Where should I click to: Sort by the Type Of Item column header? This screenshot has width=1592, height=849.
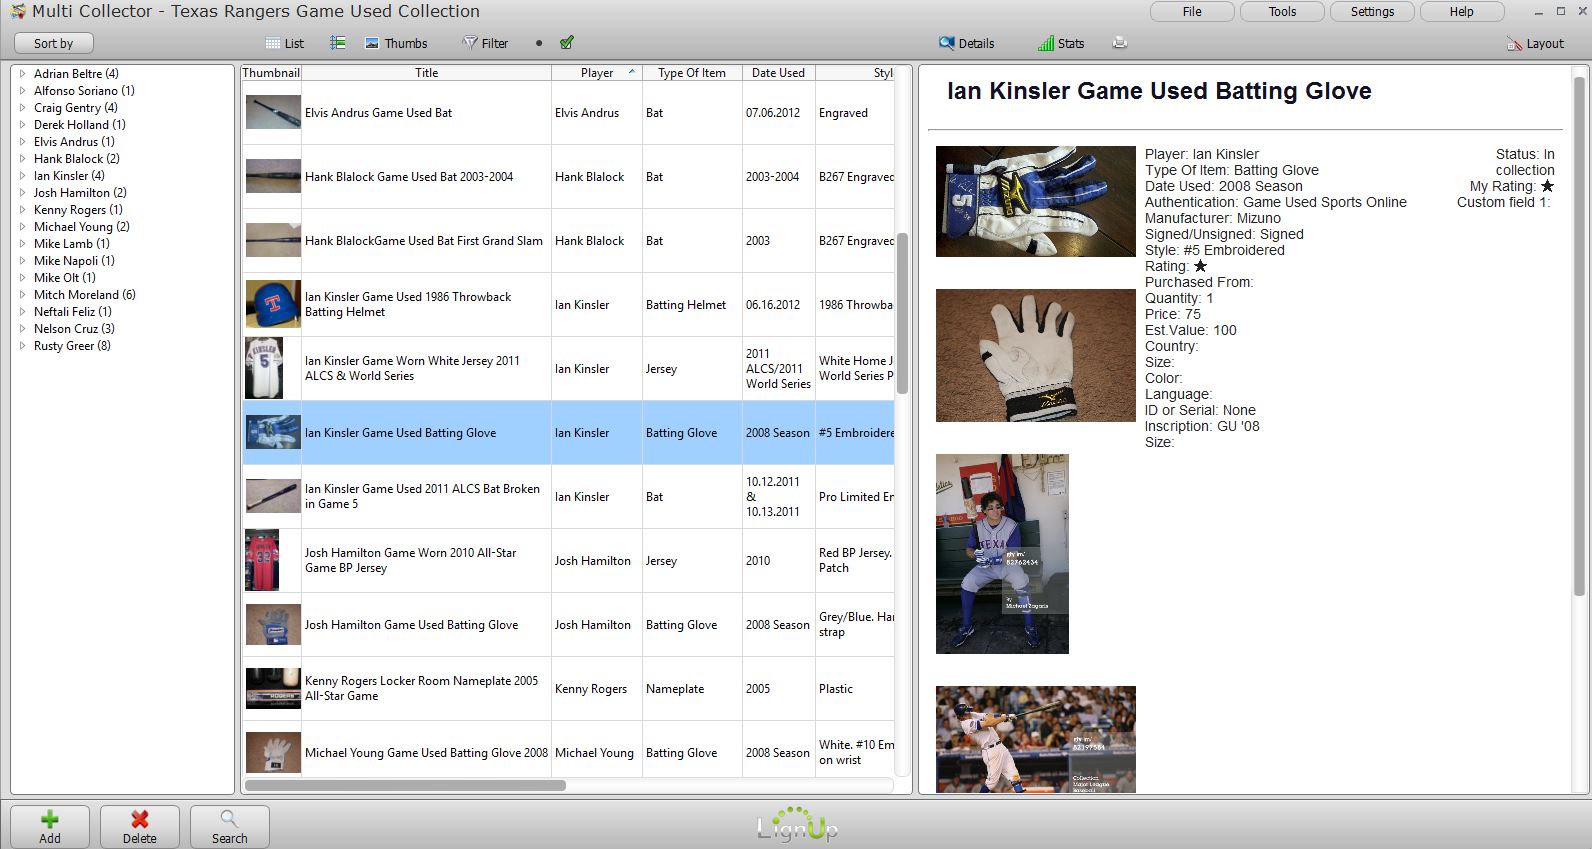[692, 73]
